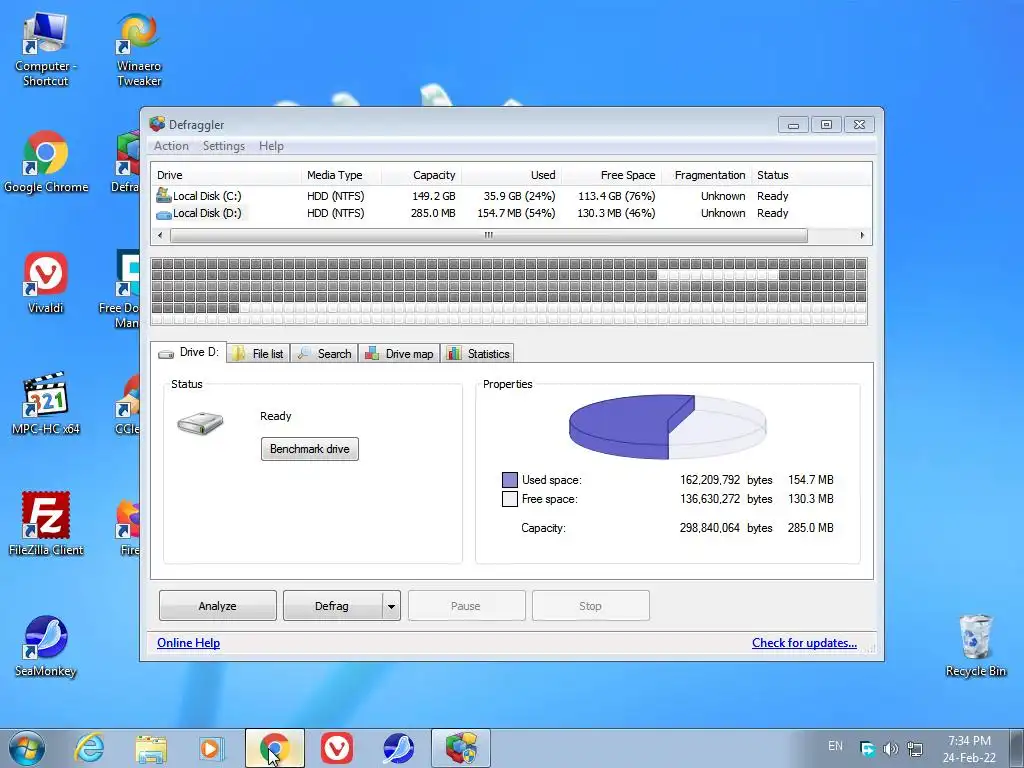Sort by Free Space column header

pyautogui.click(x=611, y=175)
